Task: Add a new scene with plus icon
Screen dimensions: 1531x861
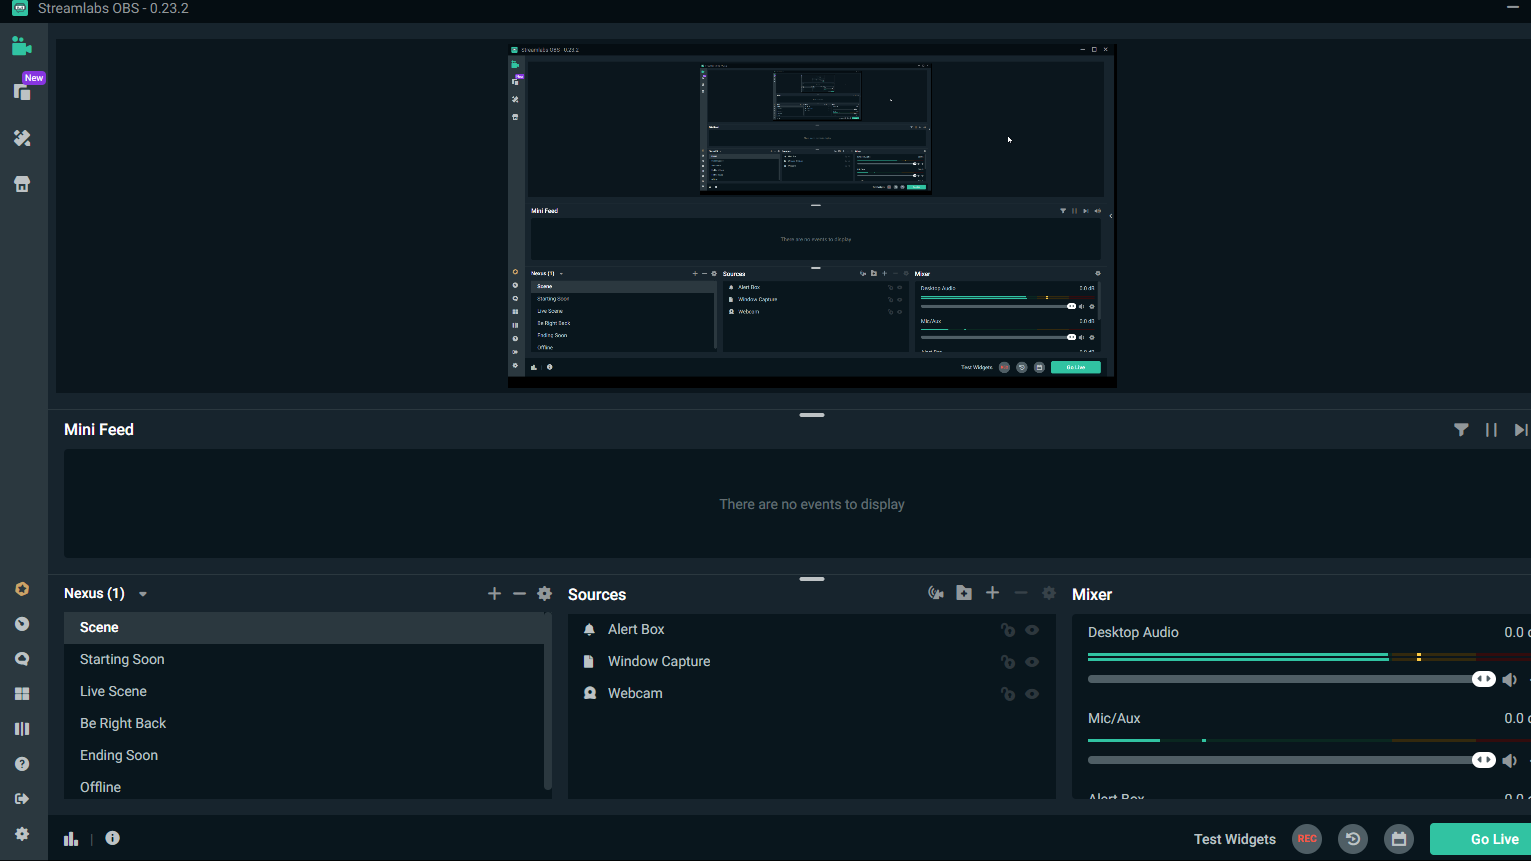Action: [494, 593]
